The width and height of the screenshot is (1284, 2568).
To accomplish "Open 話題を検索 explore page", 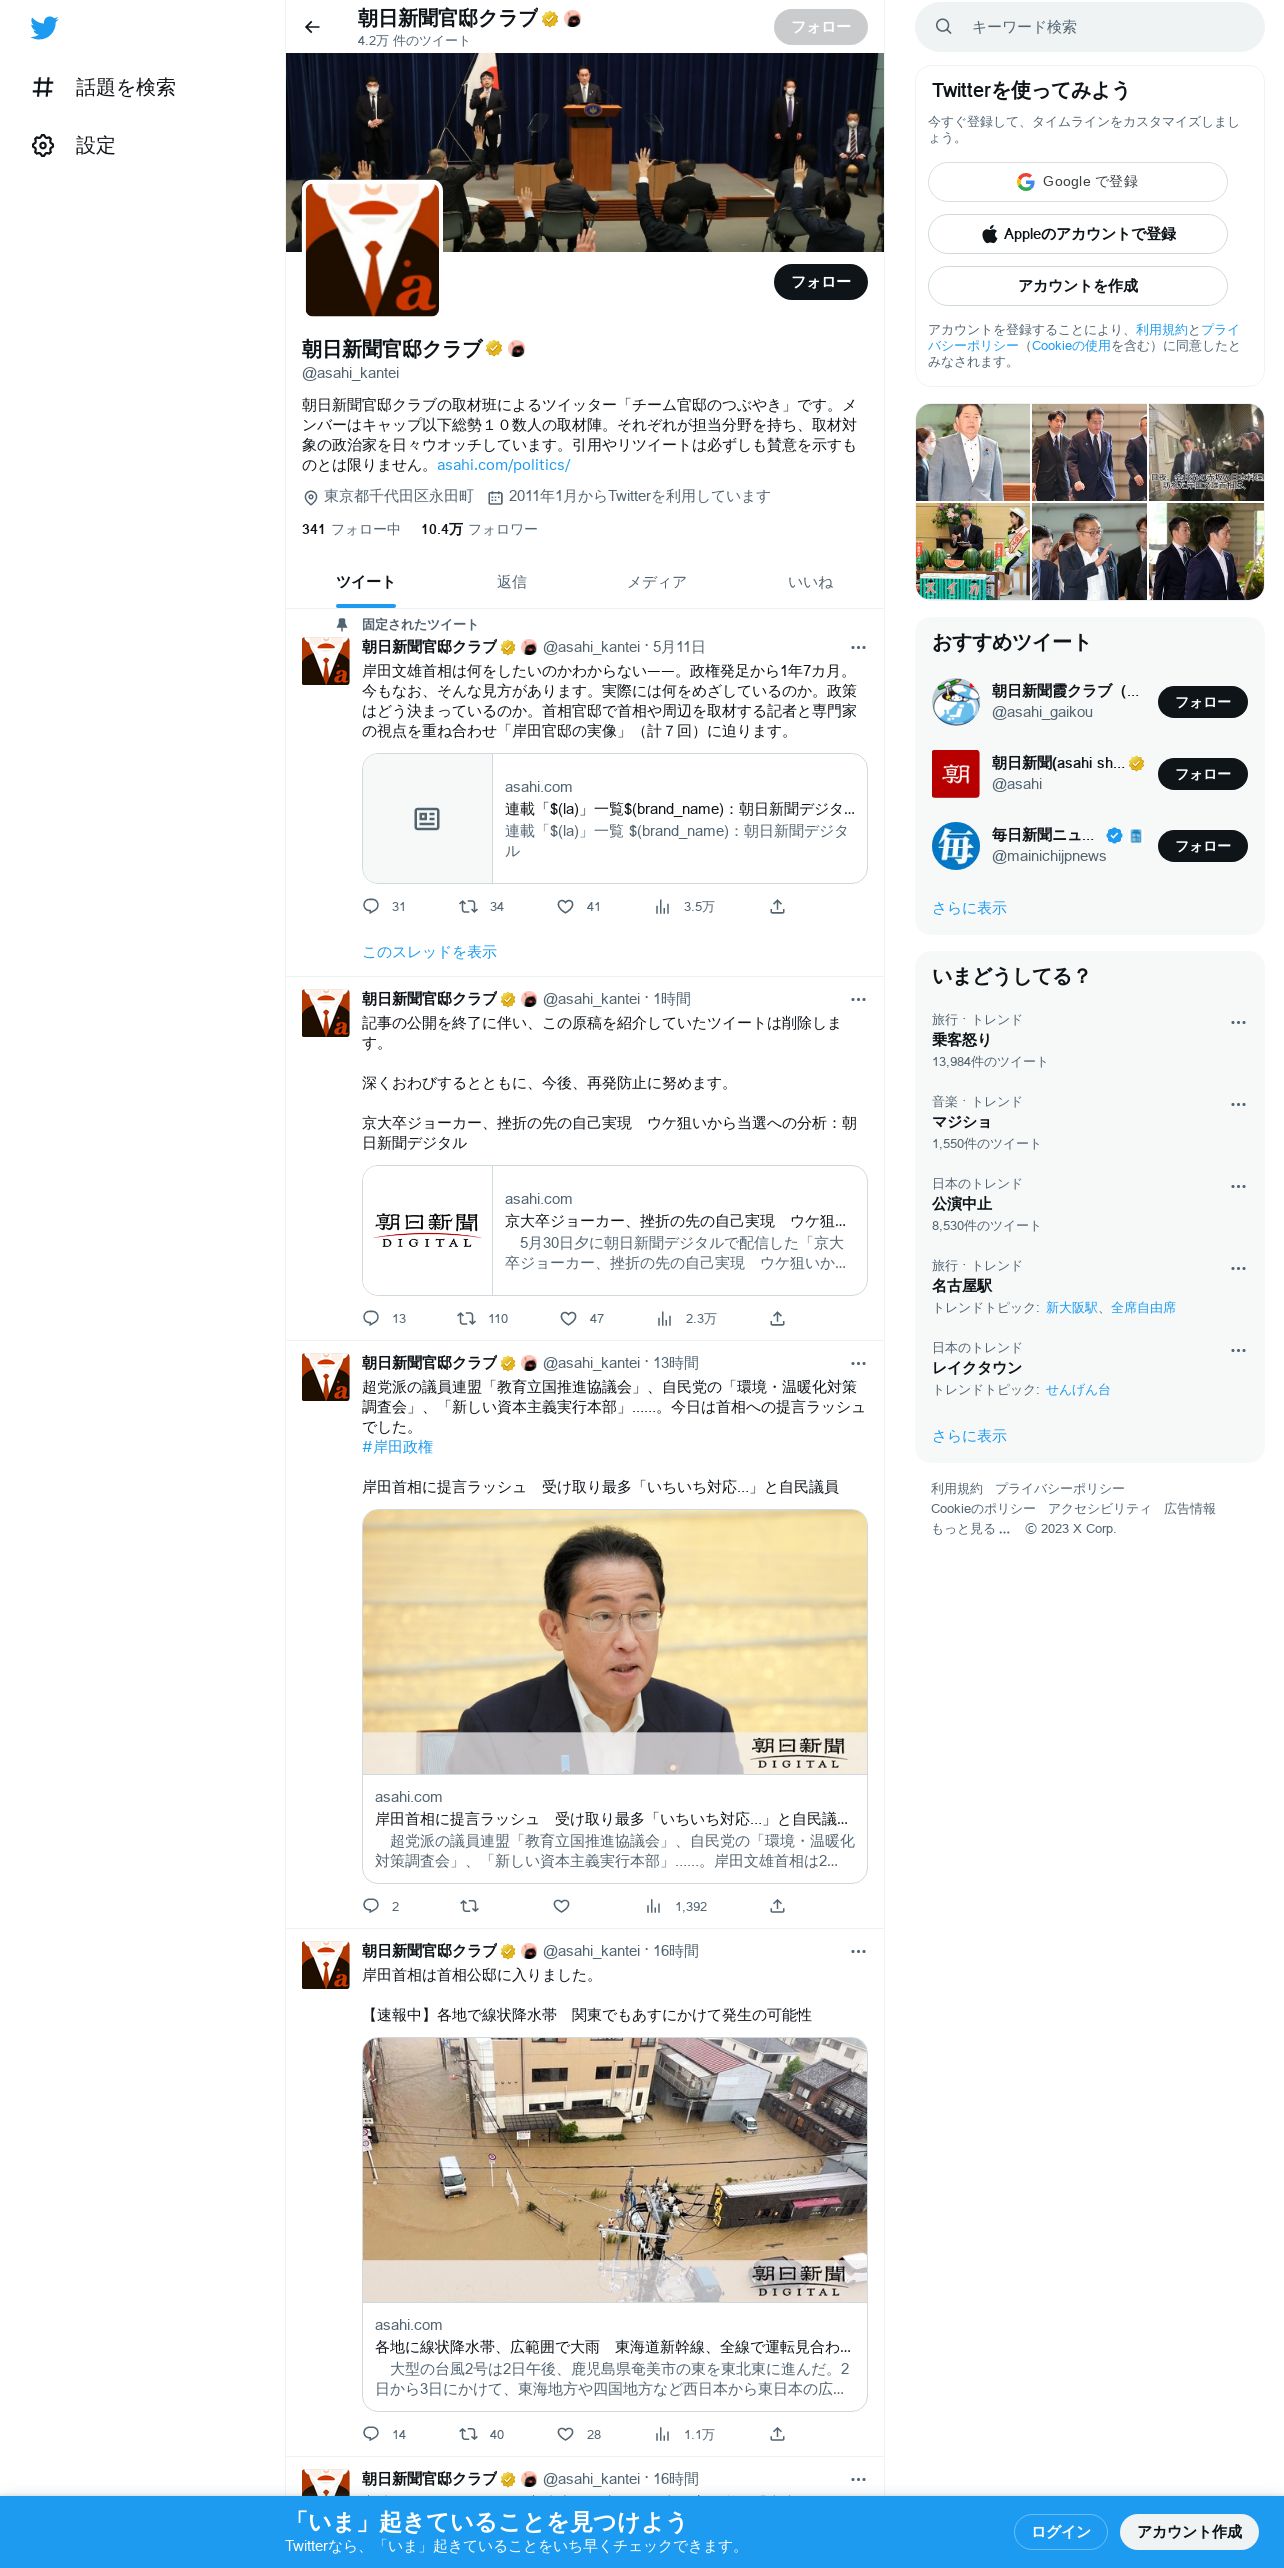I will [x=104, y=87].
